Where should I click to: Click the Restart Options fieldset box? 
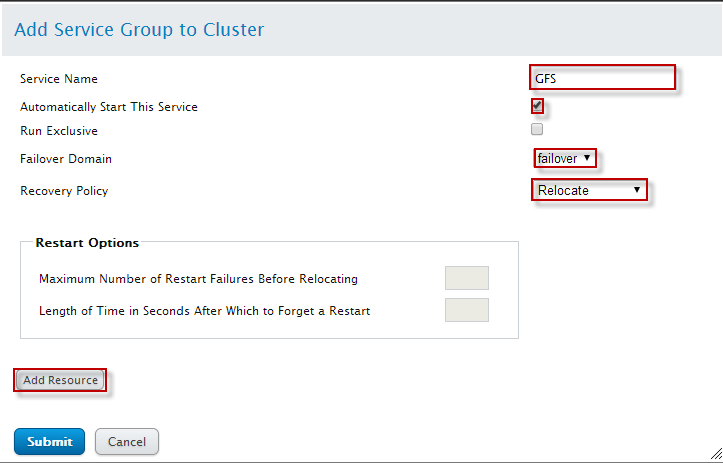pyautogui.click(x=268, y=328)
